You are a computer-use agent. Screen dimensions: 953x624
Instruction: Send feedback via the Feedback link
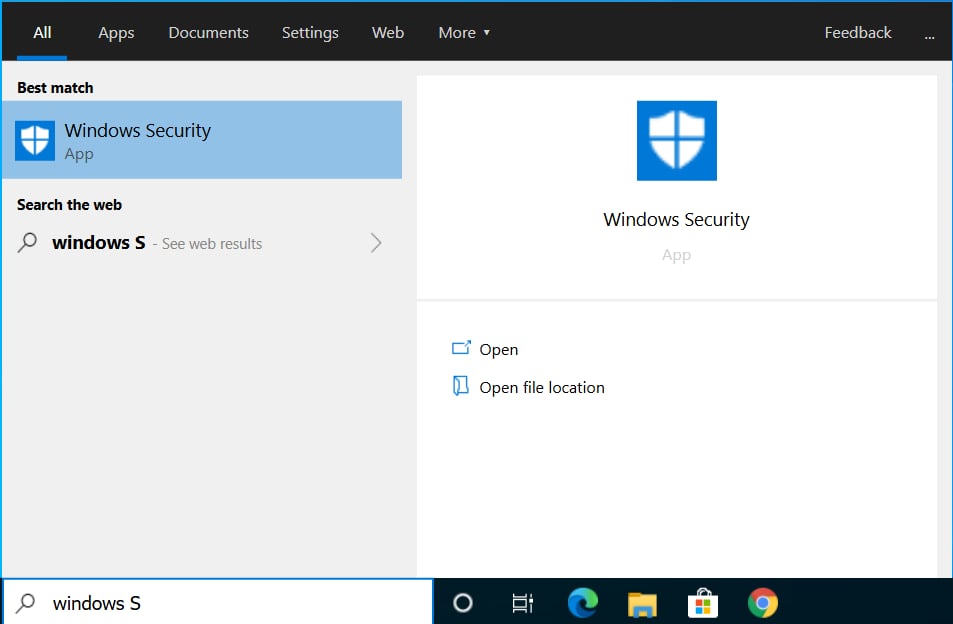pos(857,32)
